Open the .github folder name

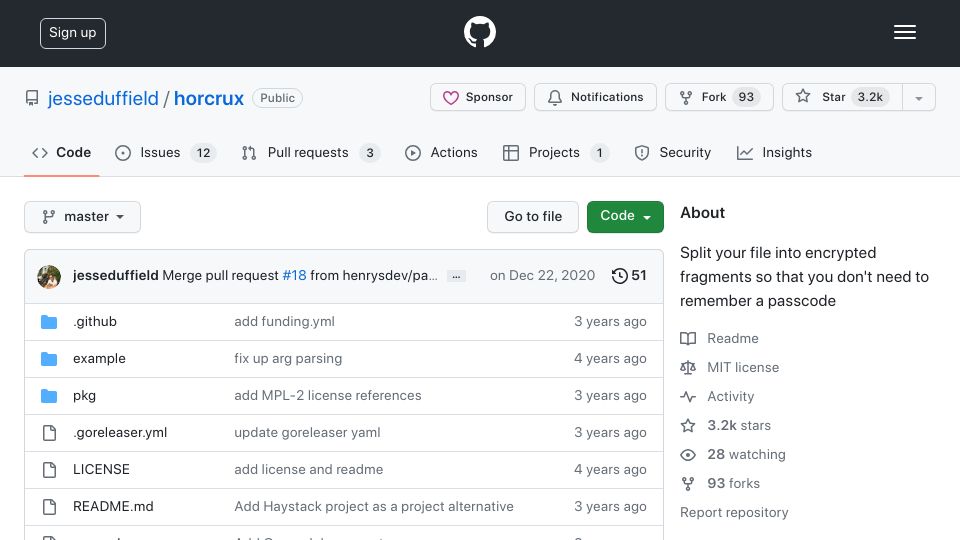pyautogui.click(x=95, y=321)
